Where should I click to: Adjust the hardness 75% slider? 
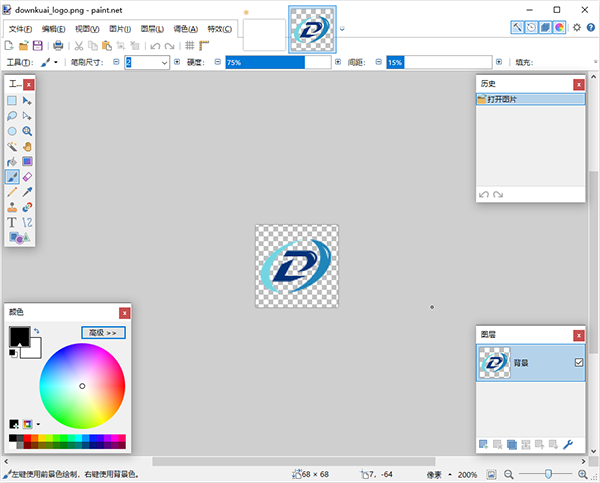[278, 62]
